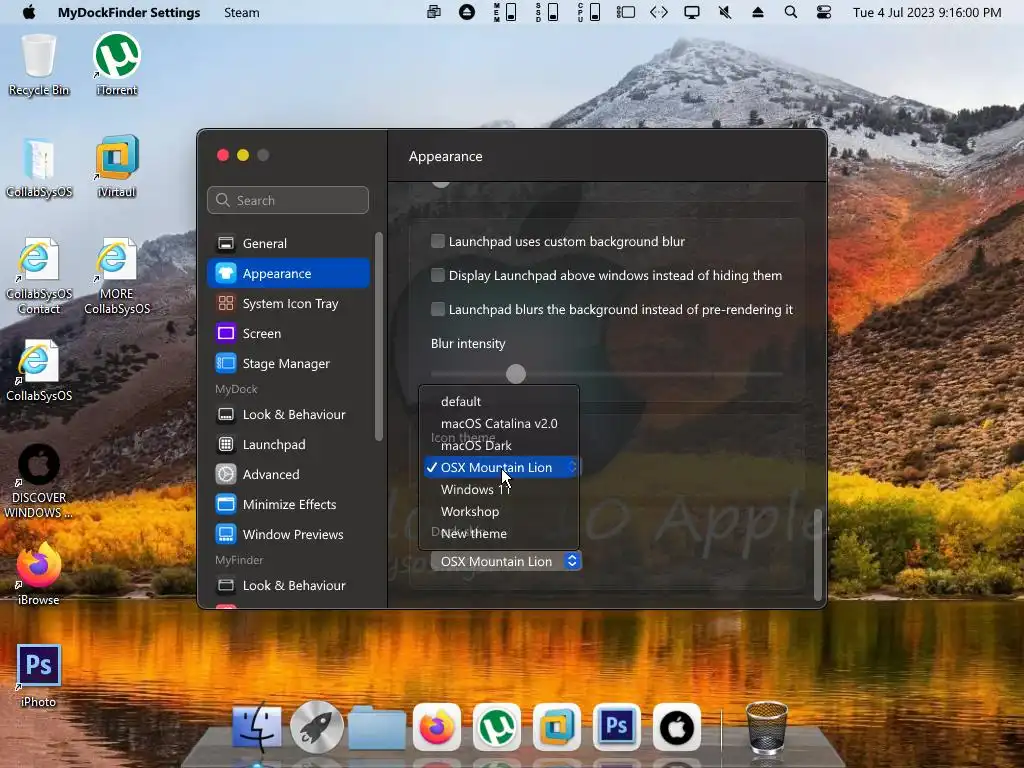The height and width of the screenshot is (768, 1024).
Task: Click the date and time in menu bar
Action: tap(927, 12)
